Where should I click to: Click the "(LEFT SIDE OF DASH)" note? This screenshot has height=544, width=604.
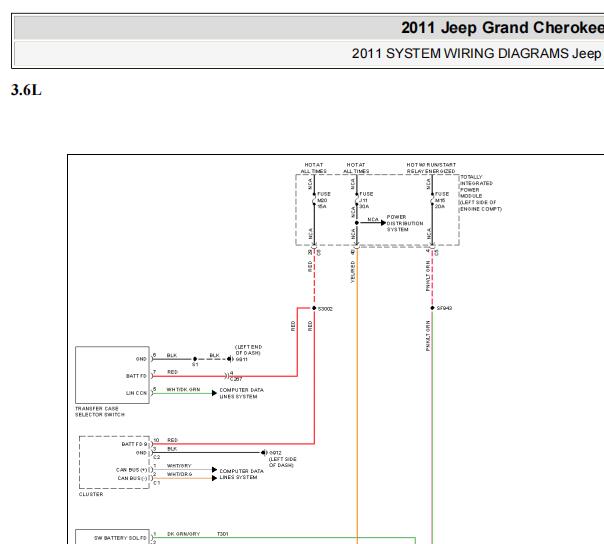[282, 462]
